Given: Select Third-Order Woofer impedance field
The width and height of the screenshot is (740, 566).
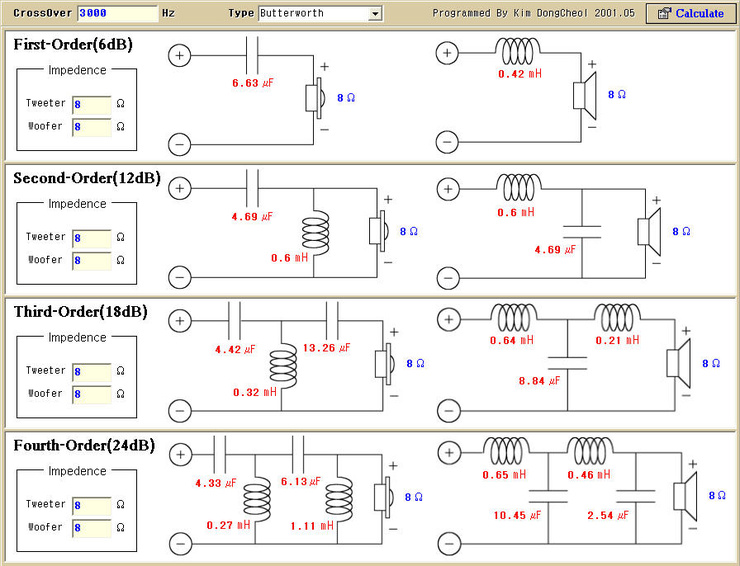Looking at the screenshot, I should coord(92,394).
